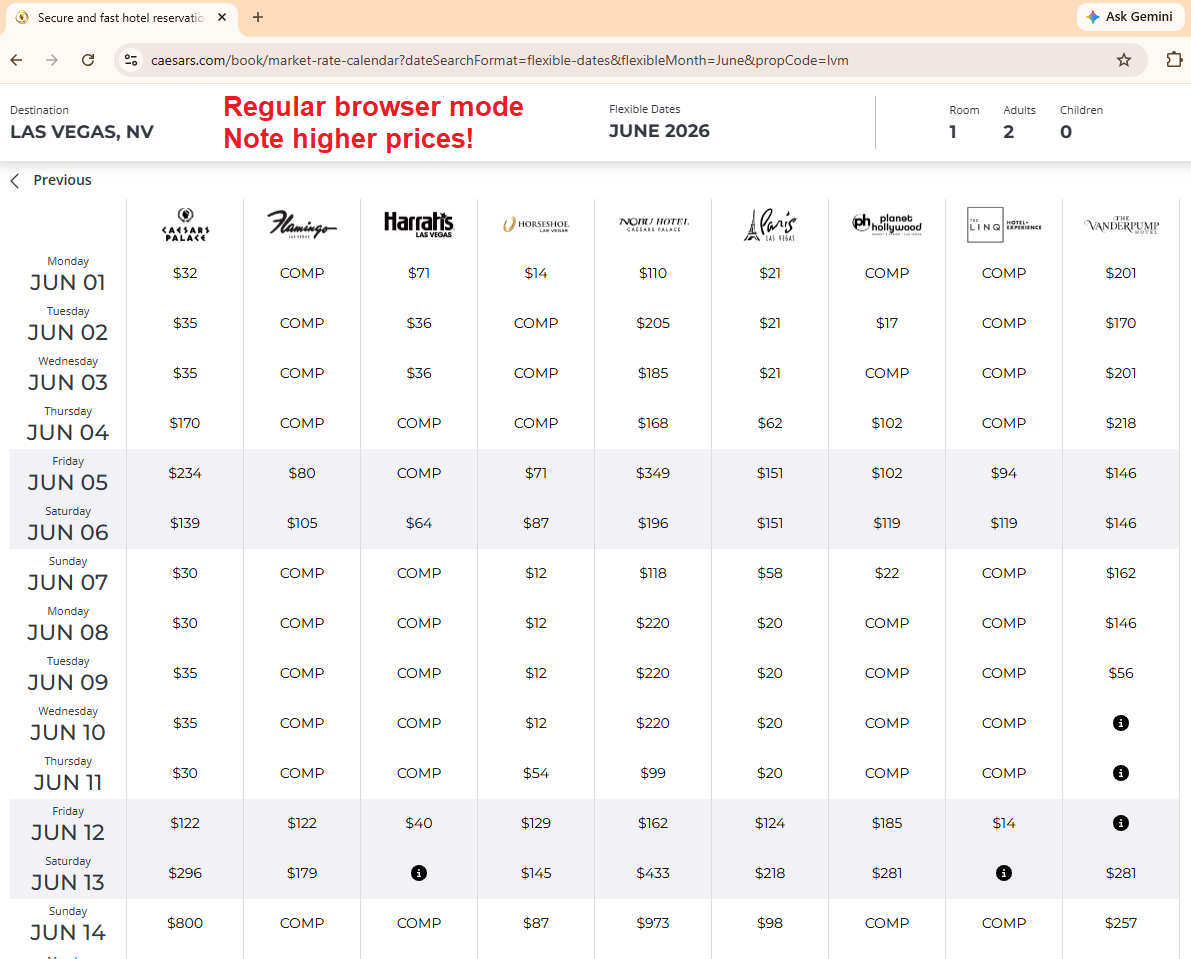
Task: Close the hotel reservation tab
Action: click(222, 17)
